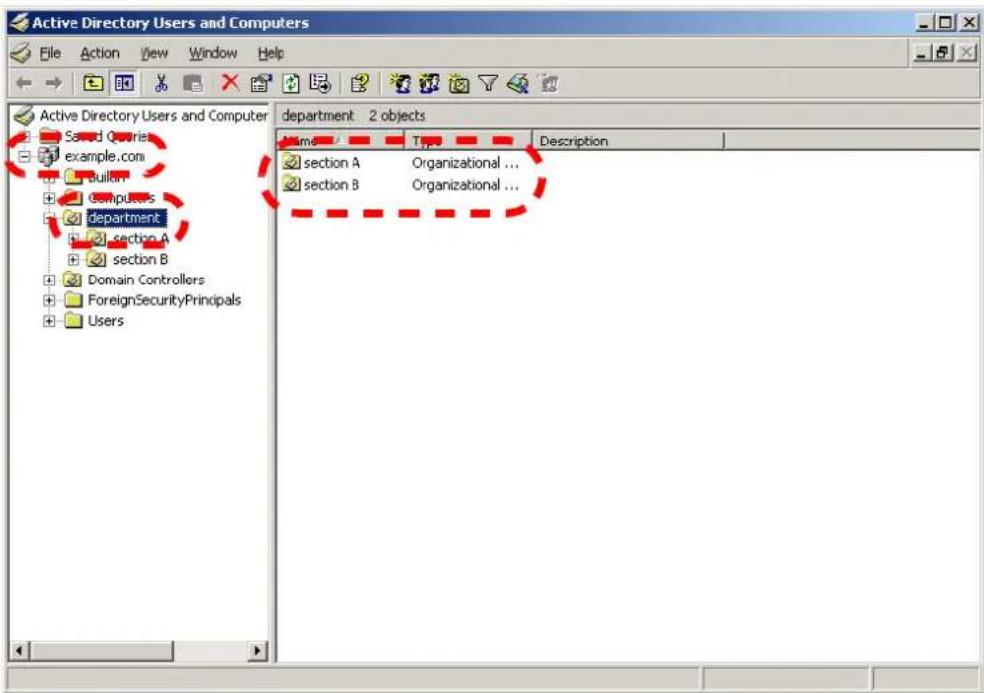The width and height of the screenshot is (984, 693).
Task: Refresh the view with the toolbar icon
Action: point(291,83)
